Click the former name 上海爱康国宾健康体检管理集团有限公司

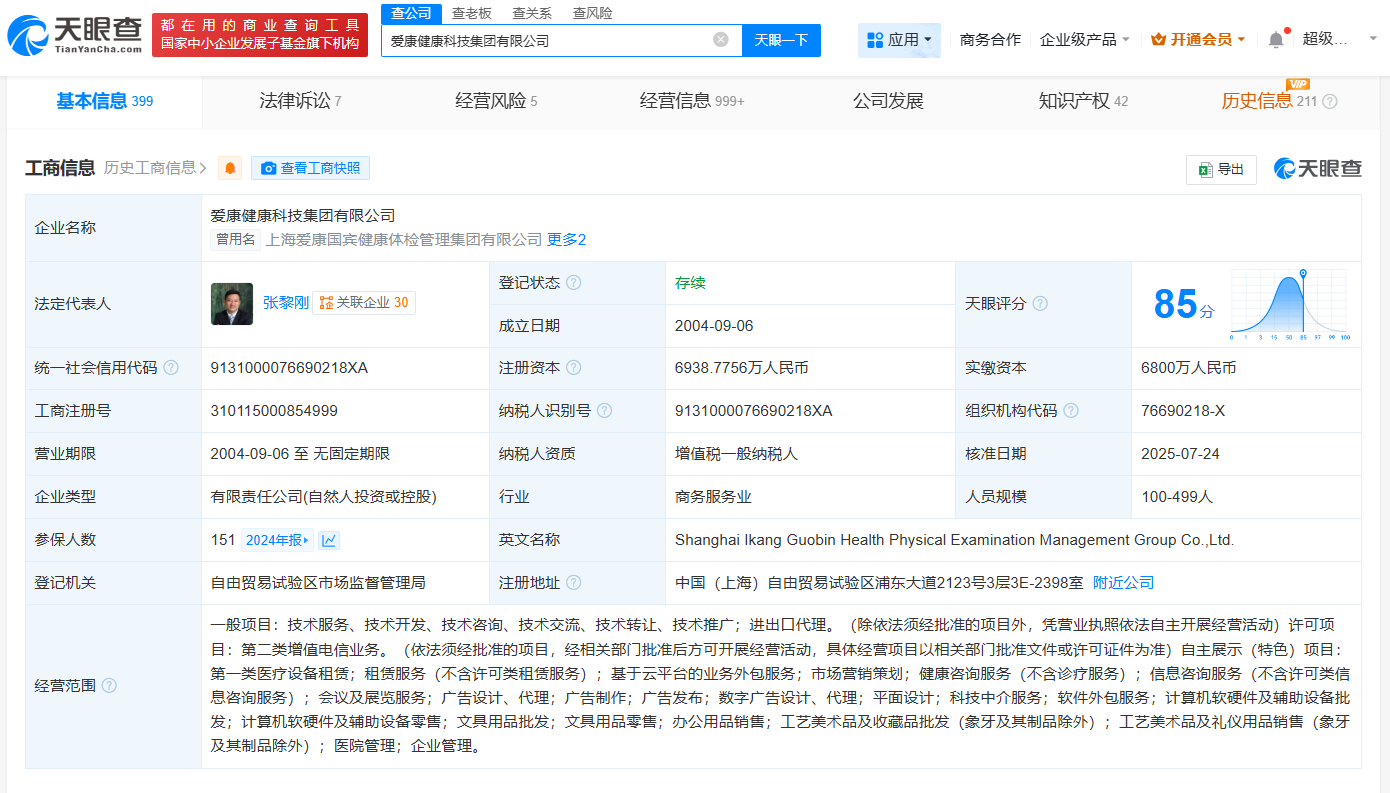[404, 240]
